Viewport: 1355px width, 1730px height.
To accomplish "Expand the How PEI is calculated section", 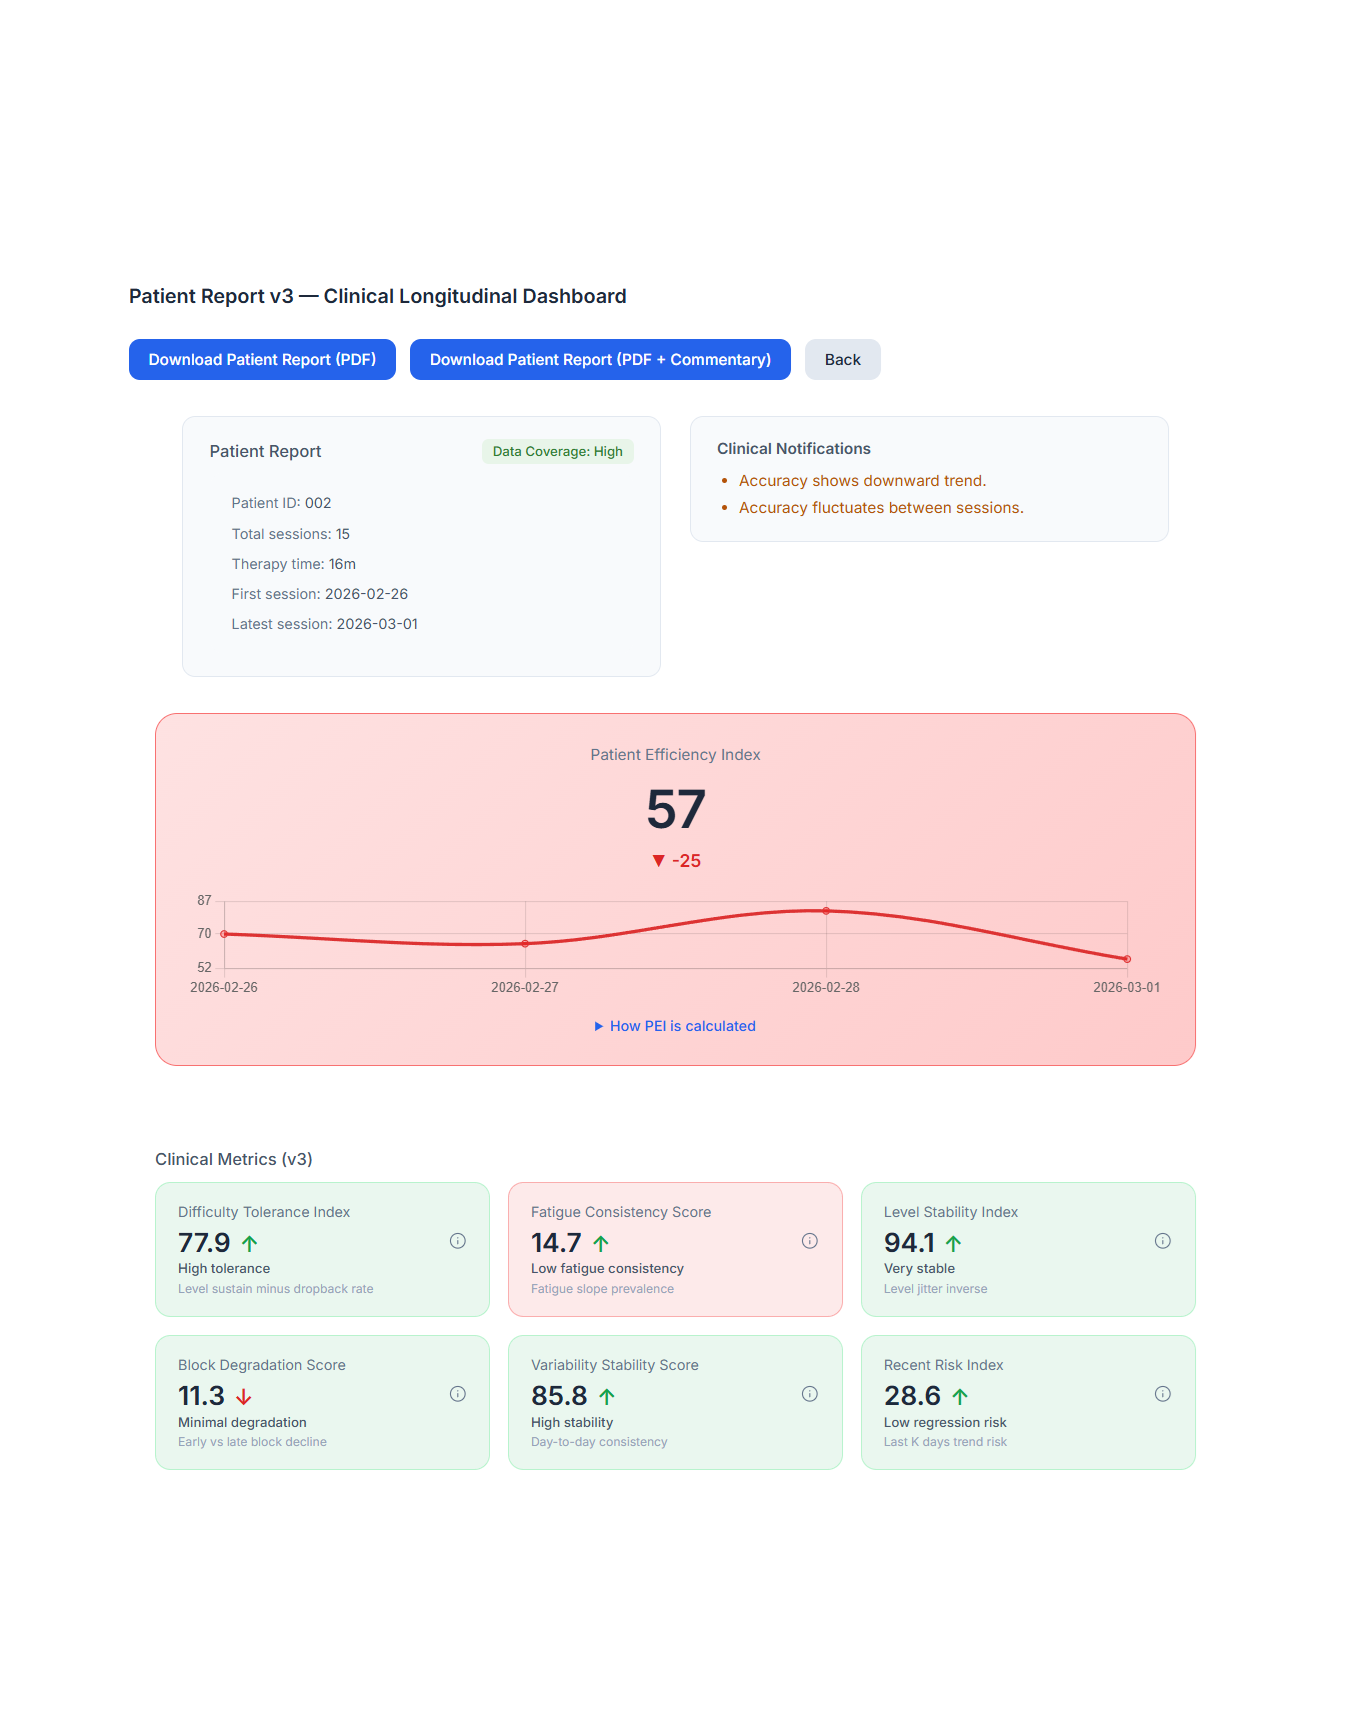I will point(675,1026).
